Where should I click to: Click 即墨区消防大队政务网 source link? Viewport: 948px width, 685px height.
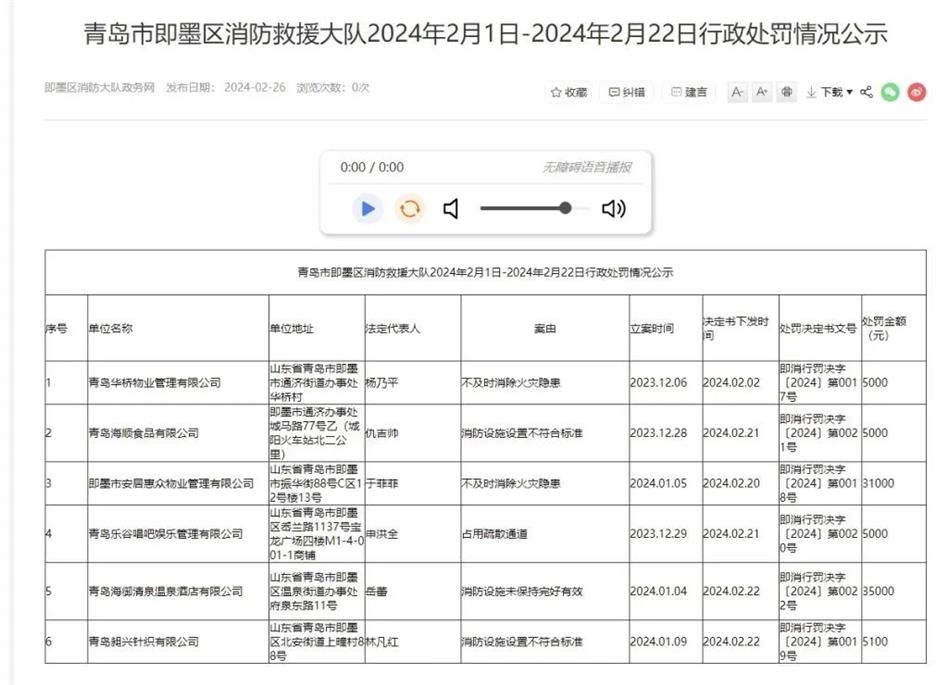coord(100,88)
